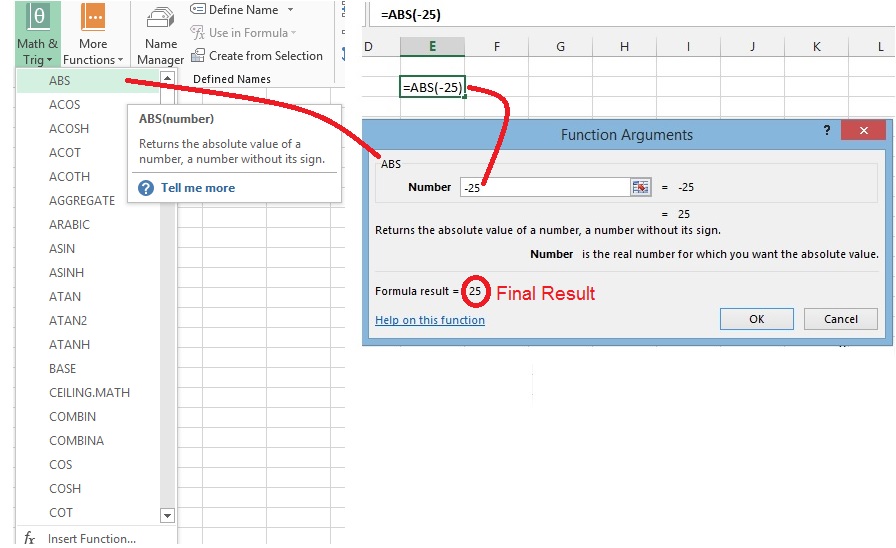Select column F header

497,46
